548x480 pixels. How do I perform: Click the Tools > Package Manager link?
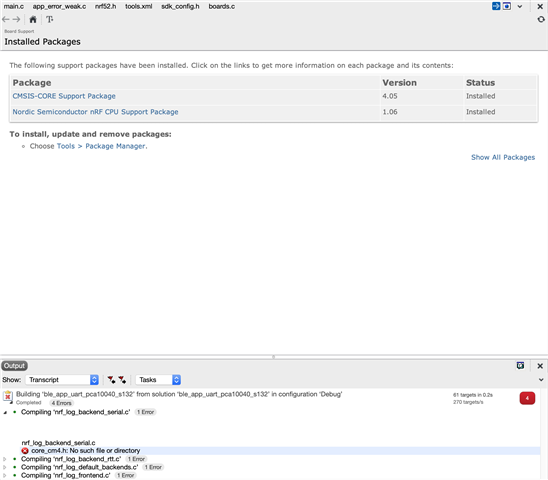click(102, 146)
